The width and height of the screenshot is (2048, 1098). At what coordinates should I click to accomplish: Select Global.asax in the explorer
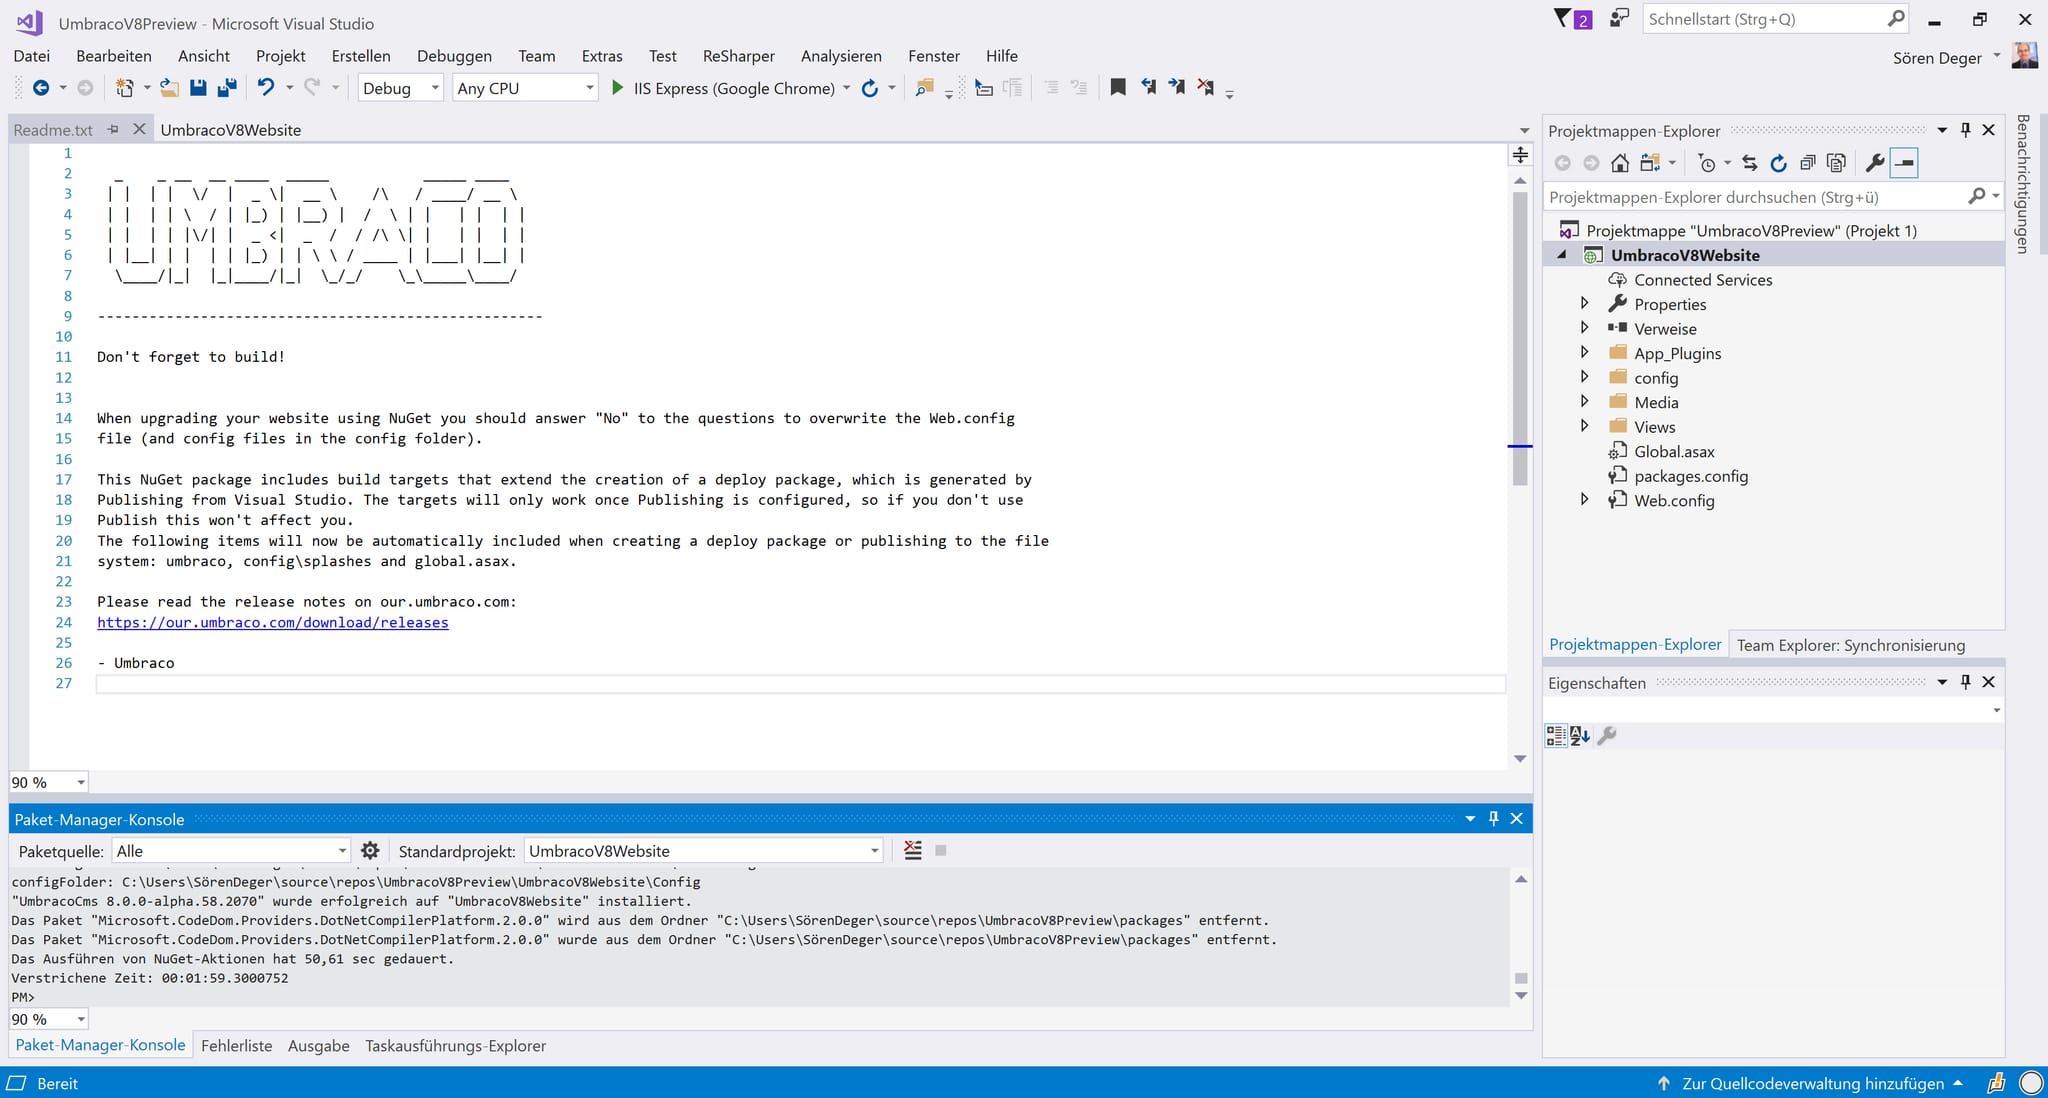pyautogui.click(x=1674, y=451)
